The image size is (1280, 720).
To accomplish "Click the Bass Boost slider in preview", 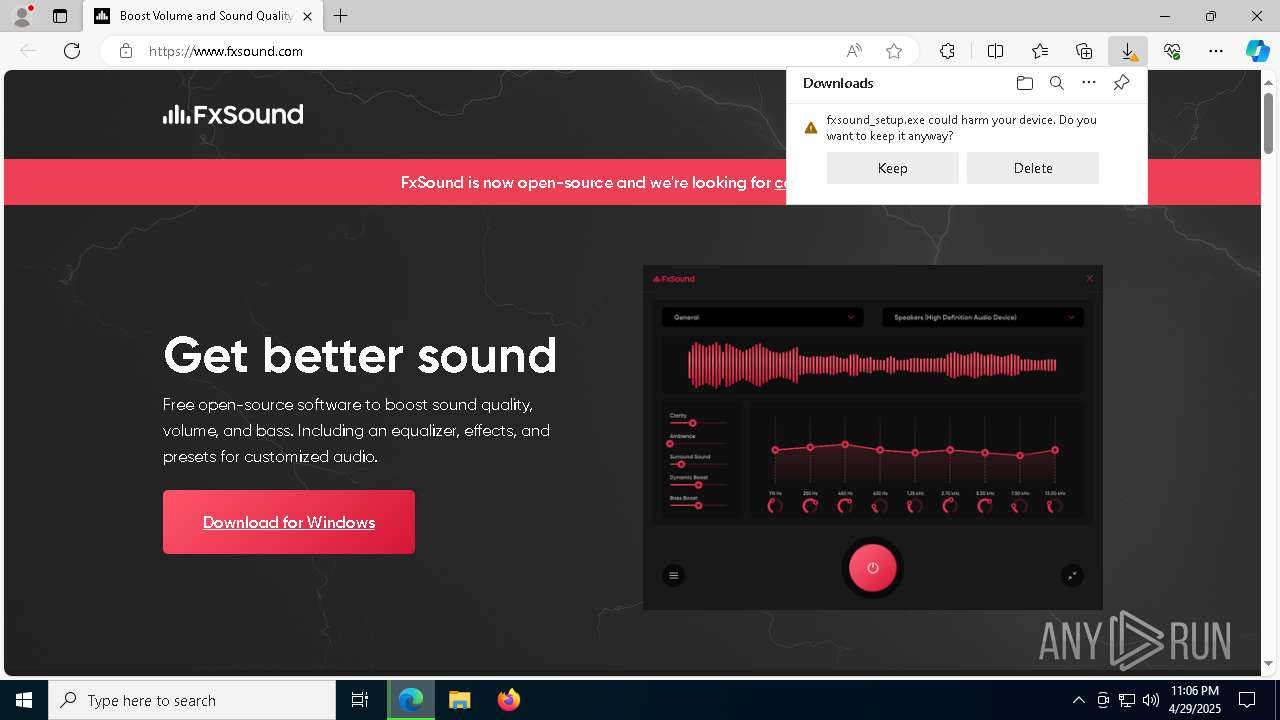I will 697,506.
